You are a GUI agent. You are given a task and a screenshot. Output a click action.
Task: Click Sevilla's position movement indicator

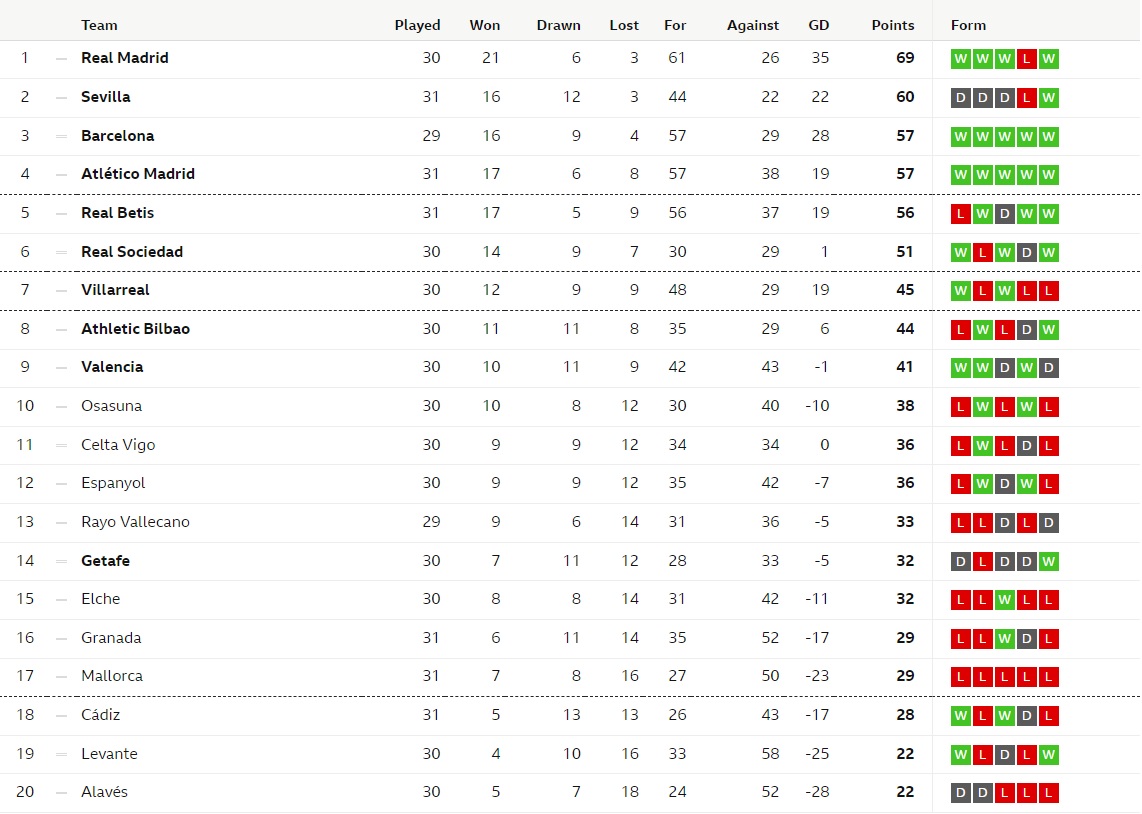(61, 98)
